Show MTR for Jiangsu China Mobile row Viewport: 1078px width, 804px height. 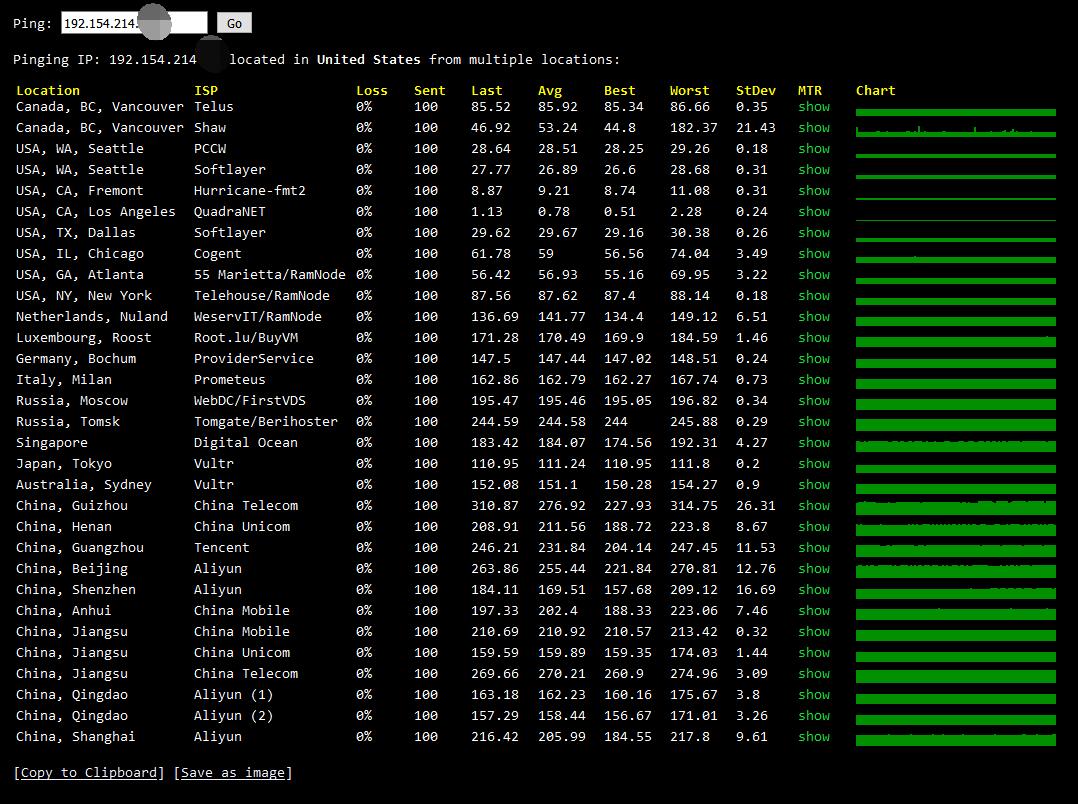tap(814, 631)
